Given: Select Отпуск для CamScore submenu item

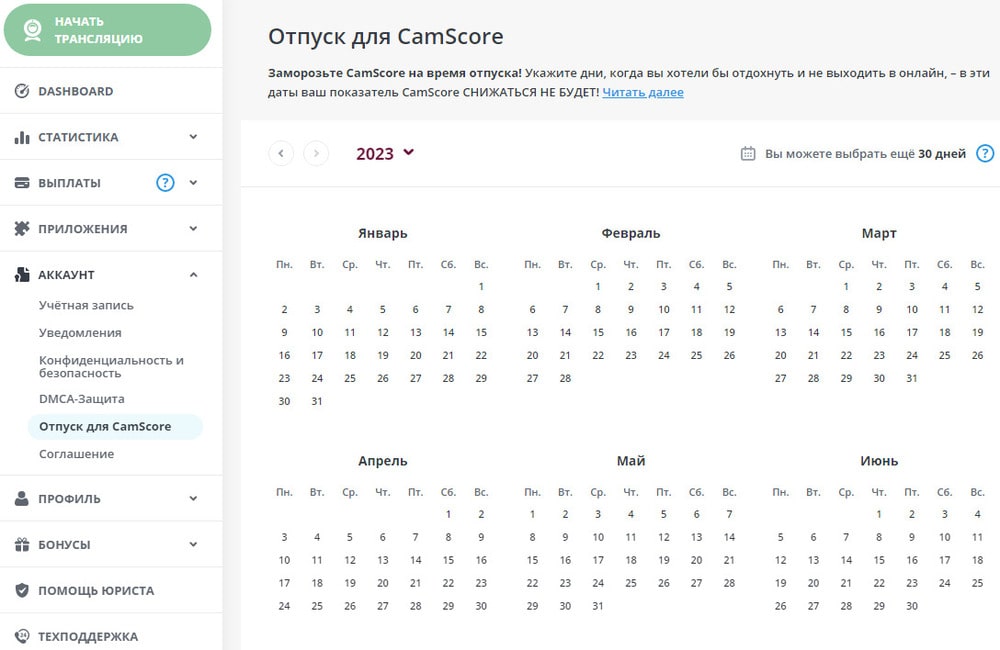Looking at the screenshot, I should click(x=115, y=426).
